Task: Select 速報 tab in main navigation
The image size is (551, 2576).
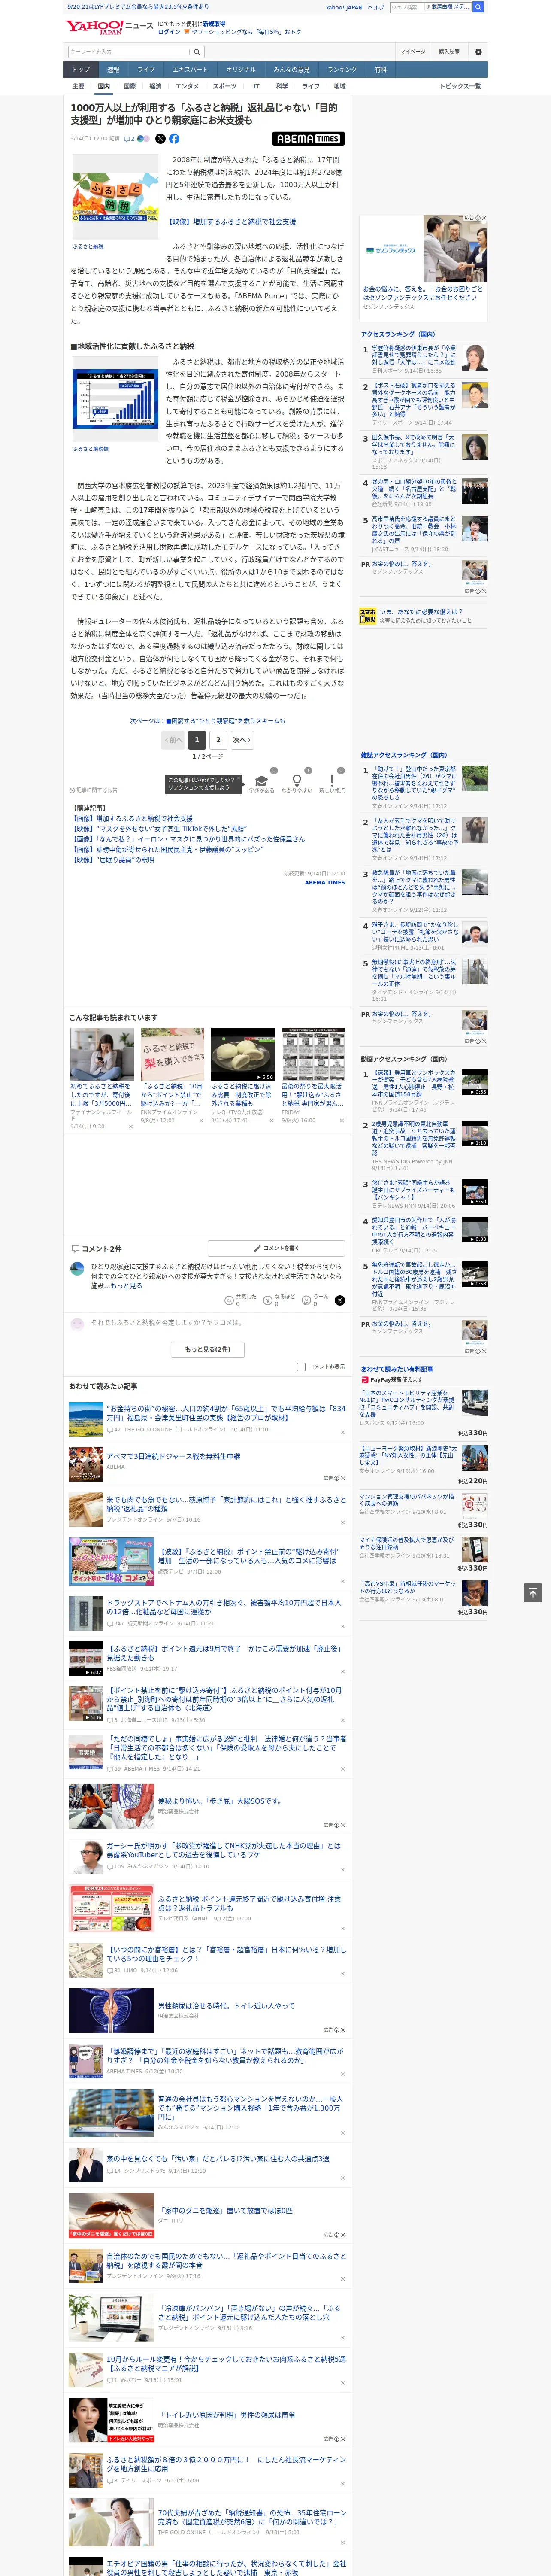Action: pyautogui.click(x=113, y=69)
